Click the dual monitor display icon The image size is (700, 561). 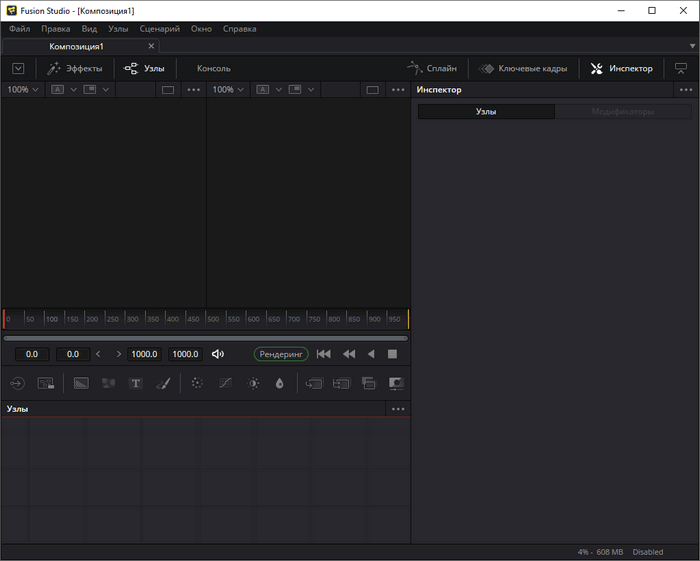(681, 68)
